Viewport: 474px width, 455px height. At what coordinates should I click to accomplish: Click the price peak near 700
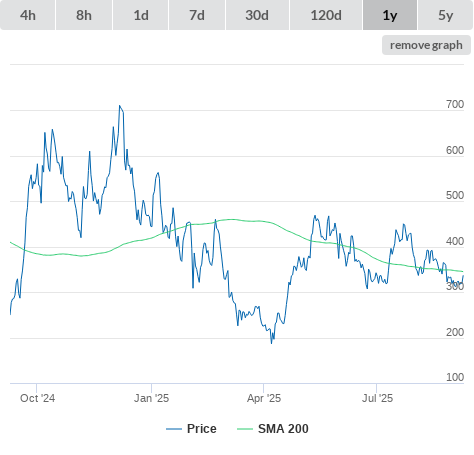pos(120,106)
